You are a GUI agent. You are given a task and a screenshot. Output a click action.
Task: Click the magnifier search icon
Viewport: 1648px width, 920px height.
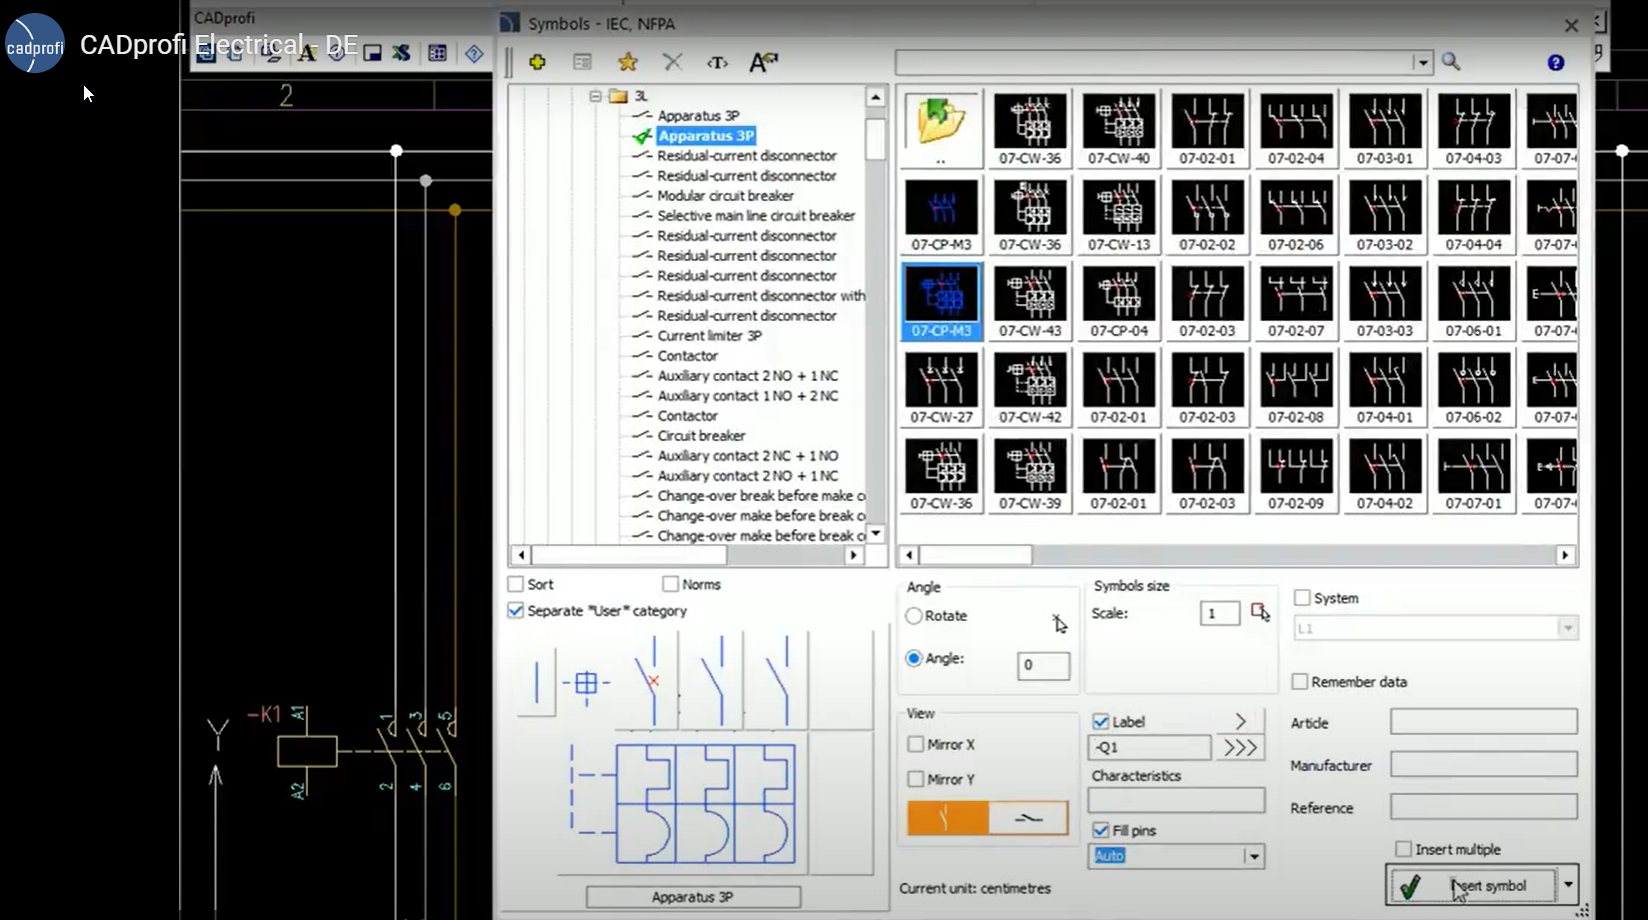click(x=1451, y=62)
